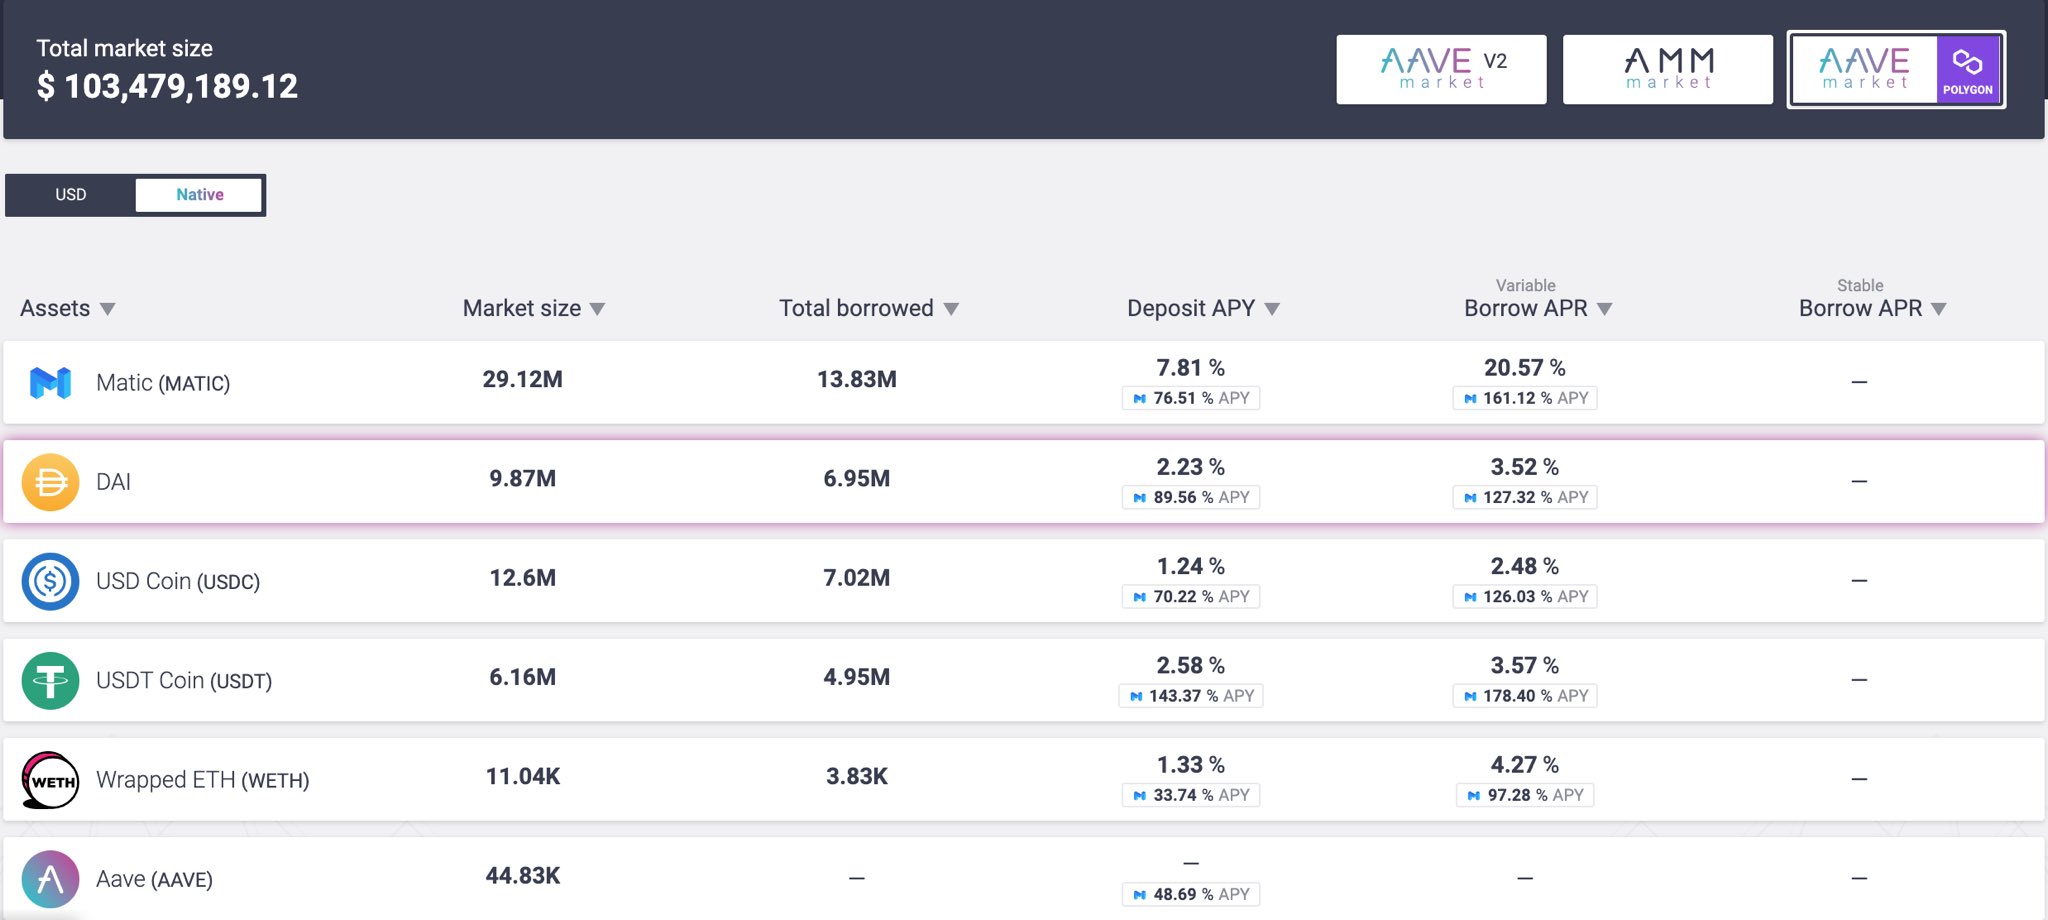Image resolution: width=2048 pixels, height=920 pixels.
Task: Click the USDT Tether logo icon
Action: tap(50, 680)
